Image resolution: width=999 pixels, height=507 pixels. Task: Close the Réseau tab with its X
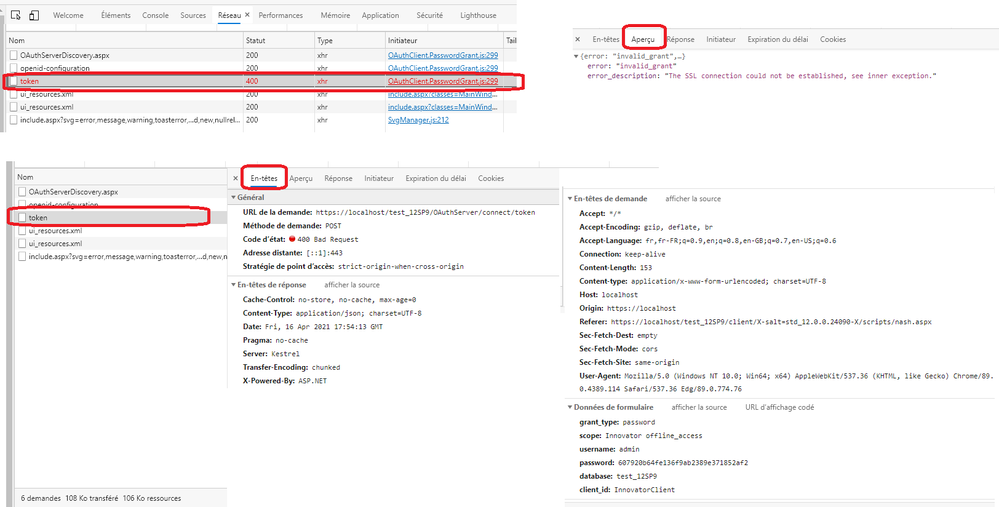click(x=249, y=16)
